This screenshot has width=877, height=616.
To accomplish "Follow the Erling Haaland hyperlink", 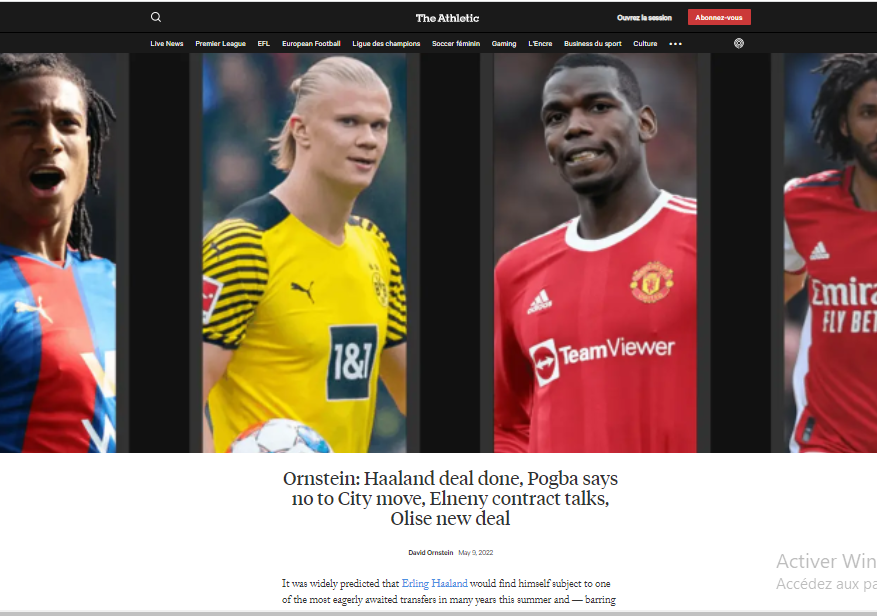I will [435, 584].
